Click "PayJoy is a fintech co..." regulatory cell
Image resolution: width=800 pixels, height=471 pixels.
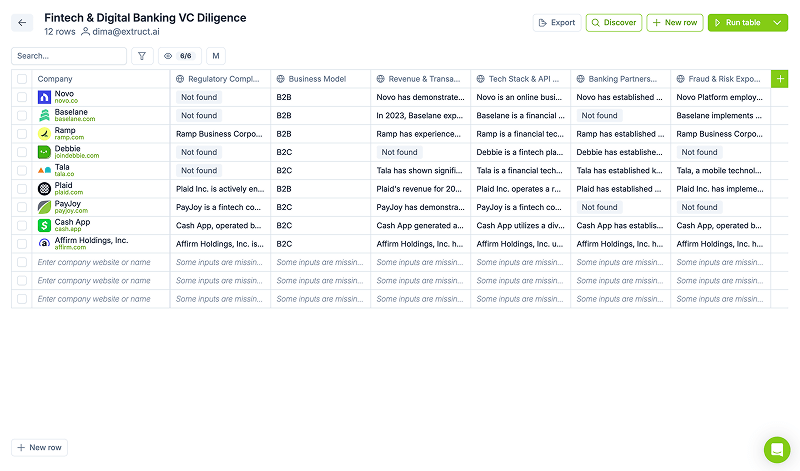[218, 207]
